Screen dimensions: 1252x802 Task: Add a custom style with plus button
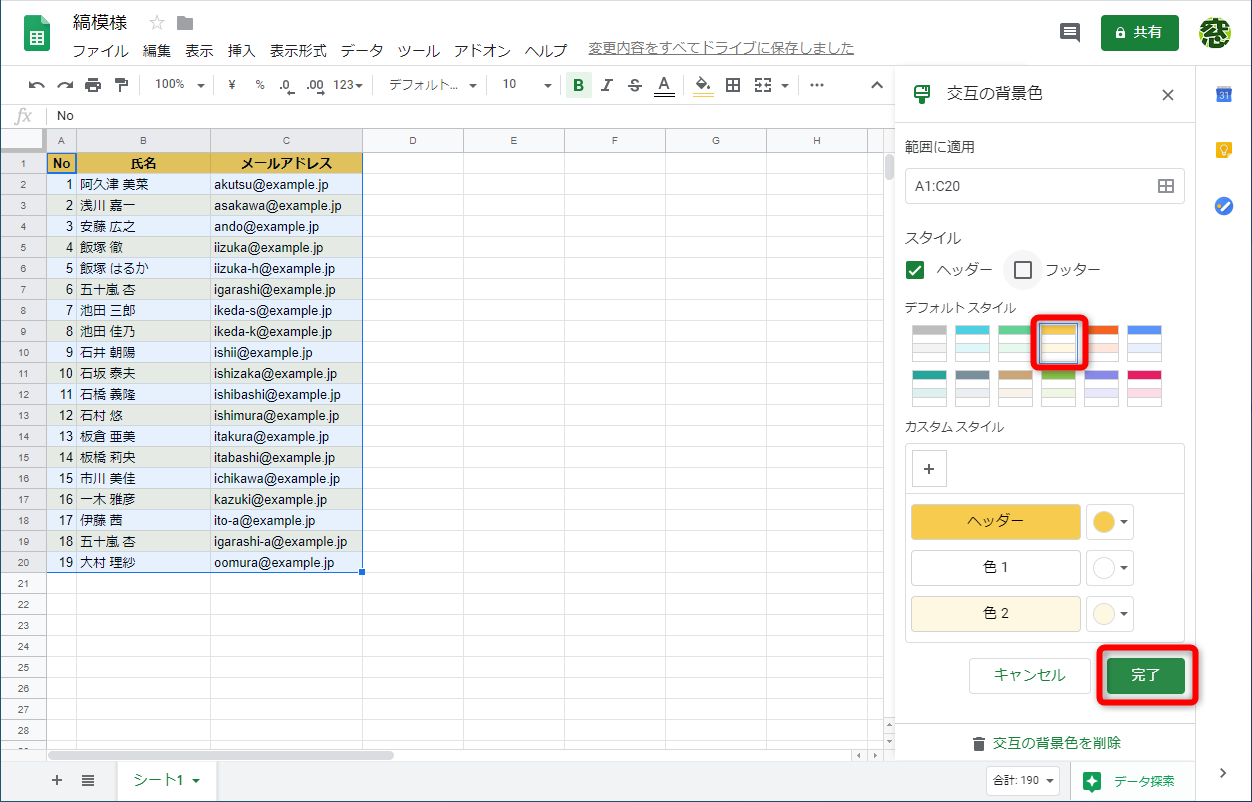[929, 469]
